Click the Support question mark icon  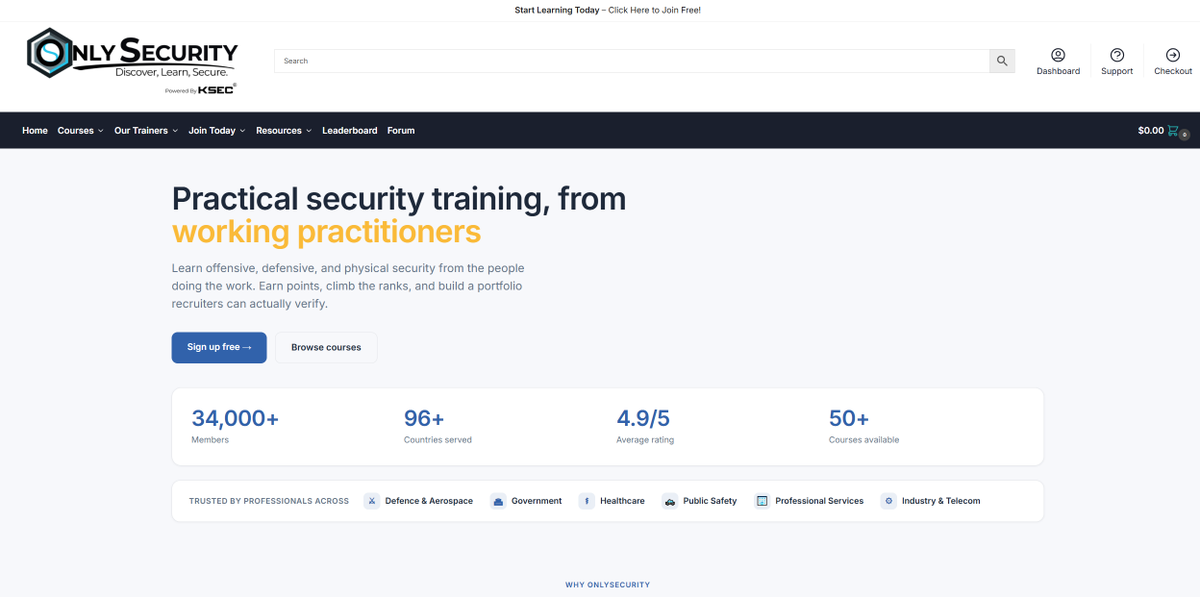click(x=1117, y=55)
